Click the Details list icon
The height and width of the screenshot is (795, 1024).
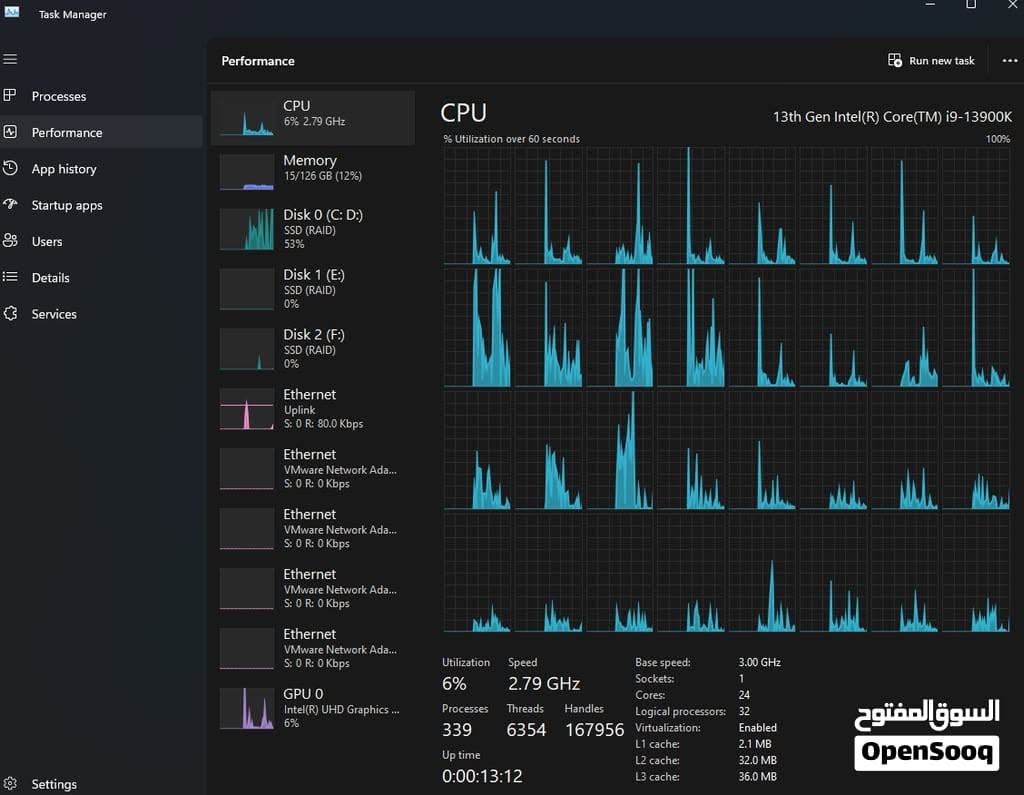tap(10, 277)
